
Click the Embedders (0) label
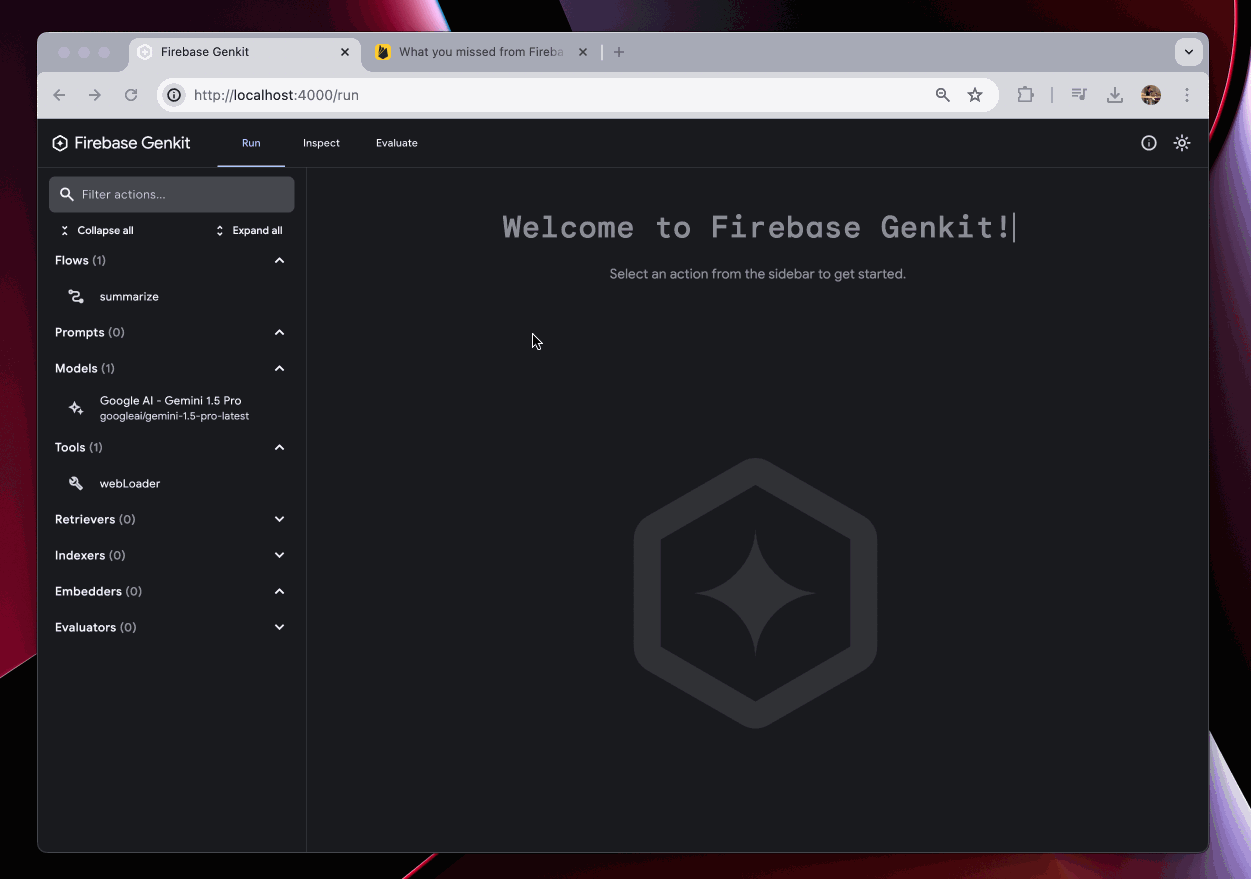[x=98, y=591]
